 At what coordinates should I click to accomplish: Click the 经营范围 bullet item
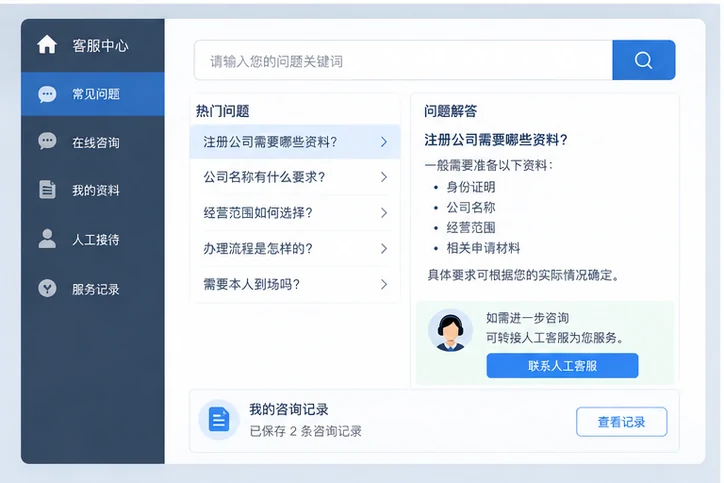coord(471,228)
